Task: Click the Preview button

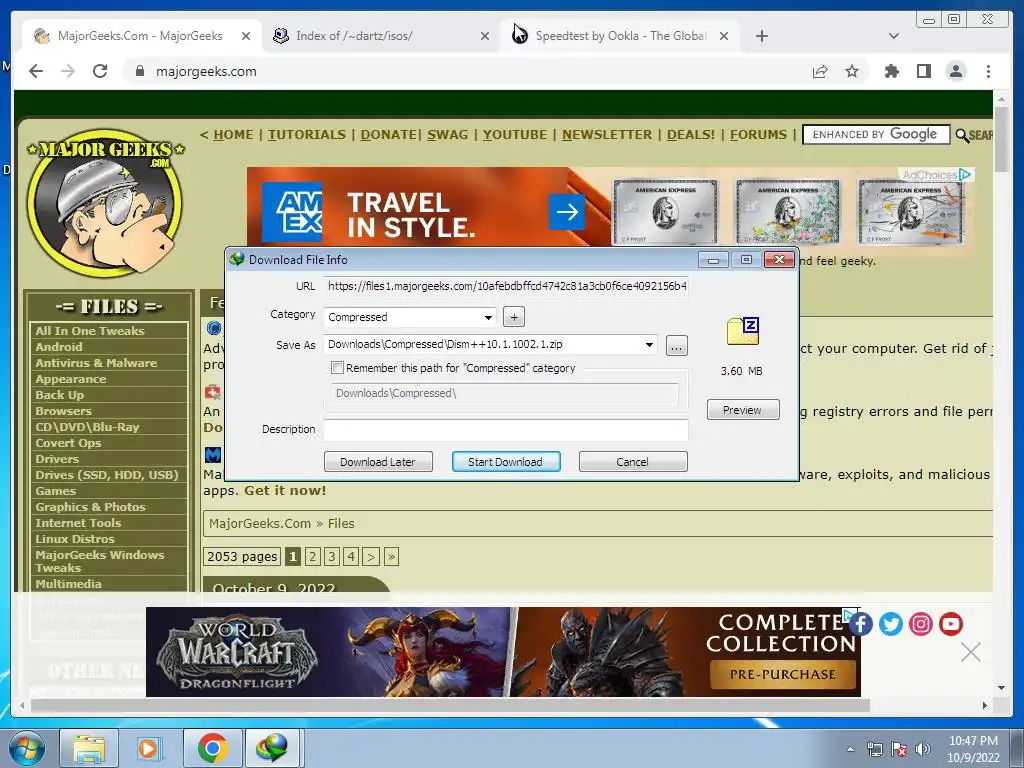Action: pos(743,410)
